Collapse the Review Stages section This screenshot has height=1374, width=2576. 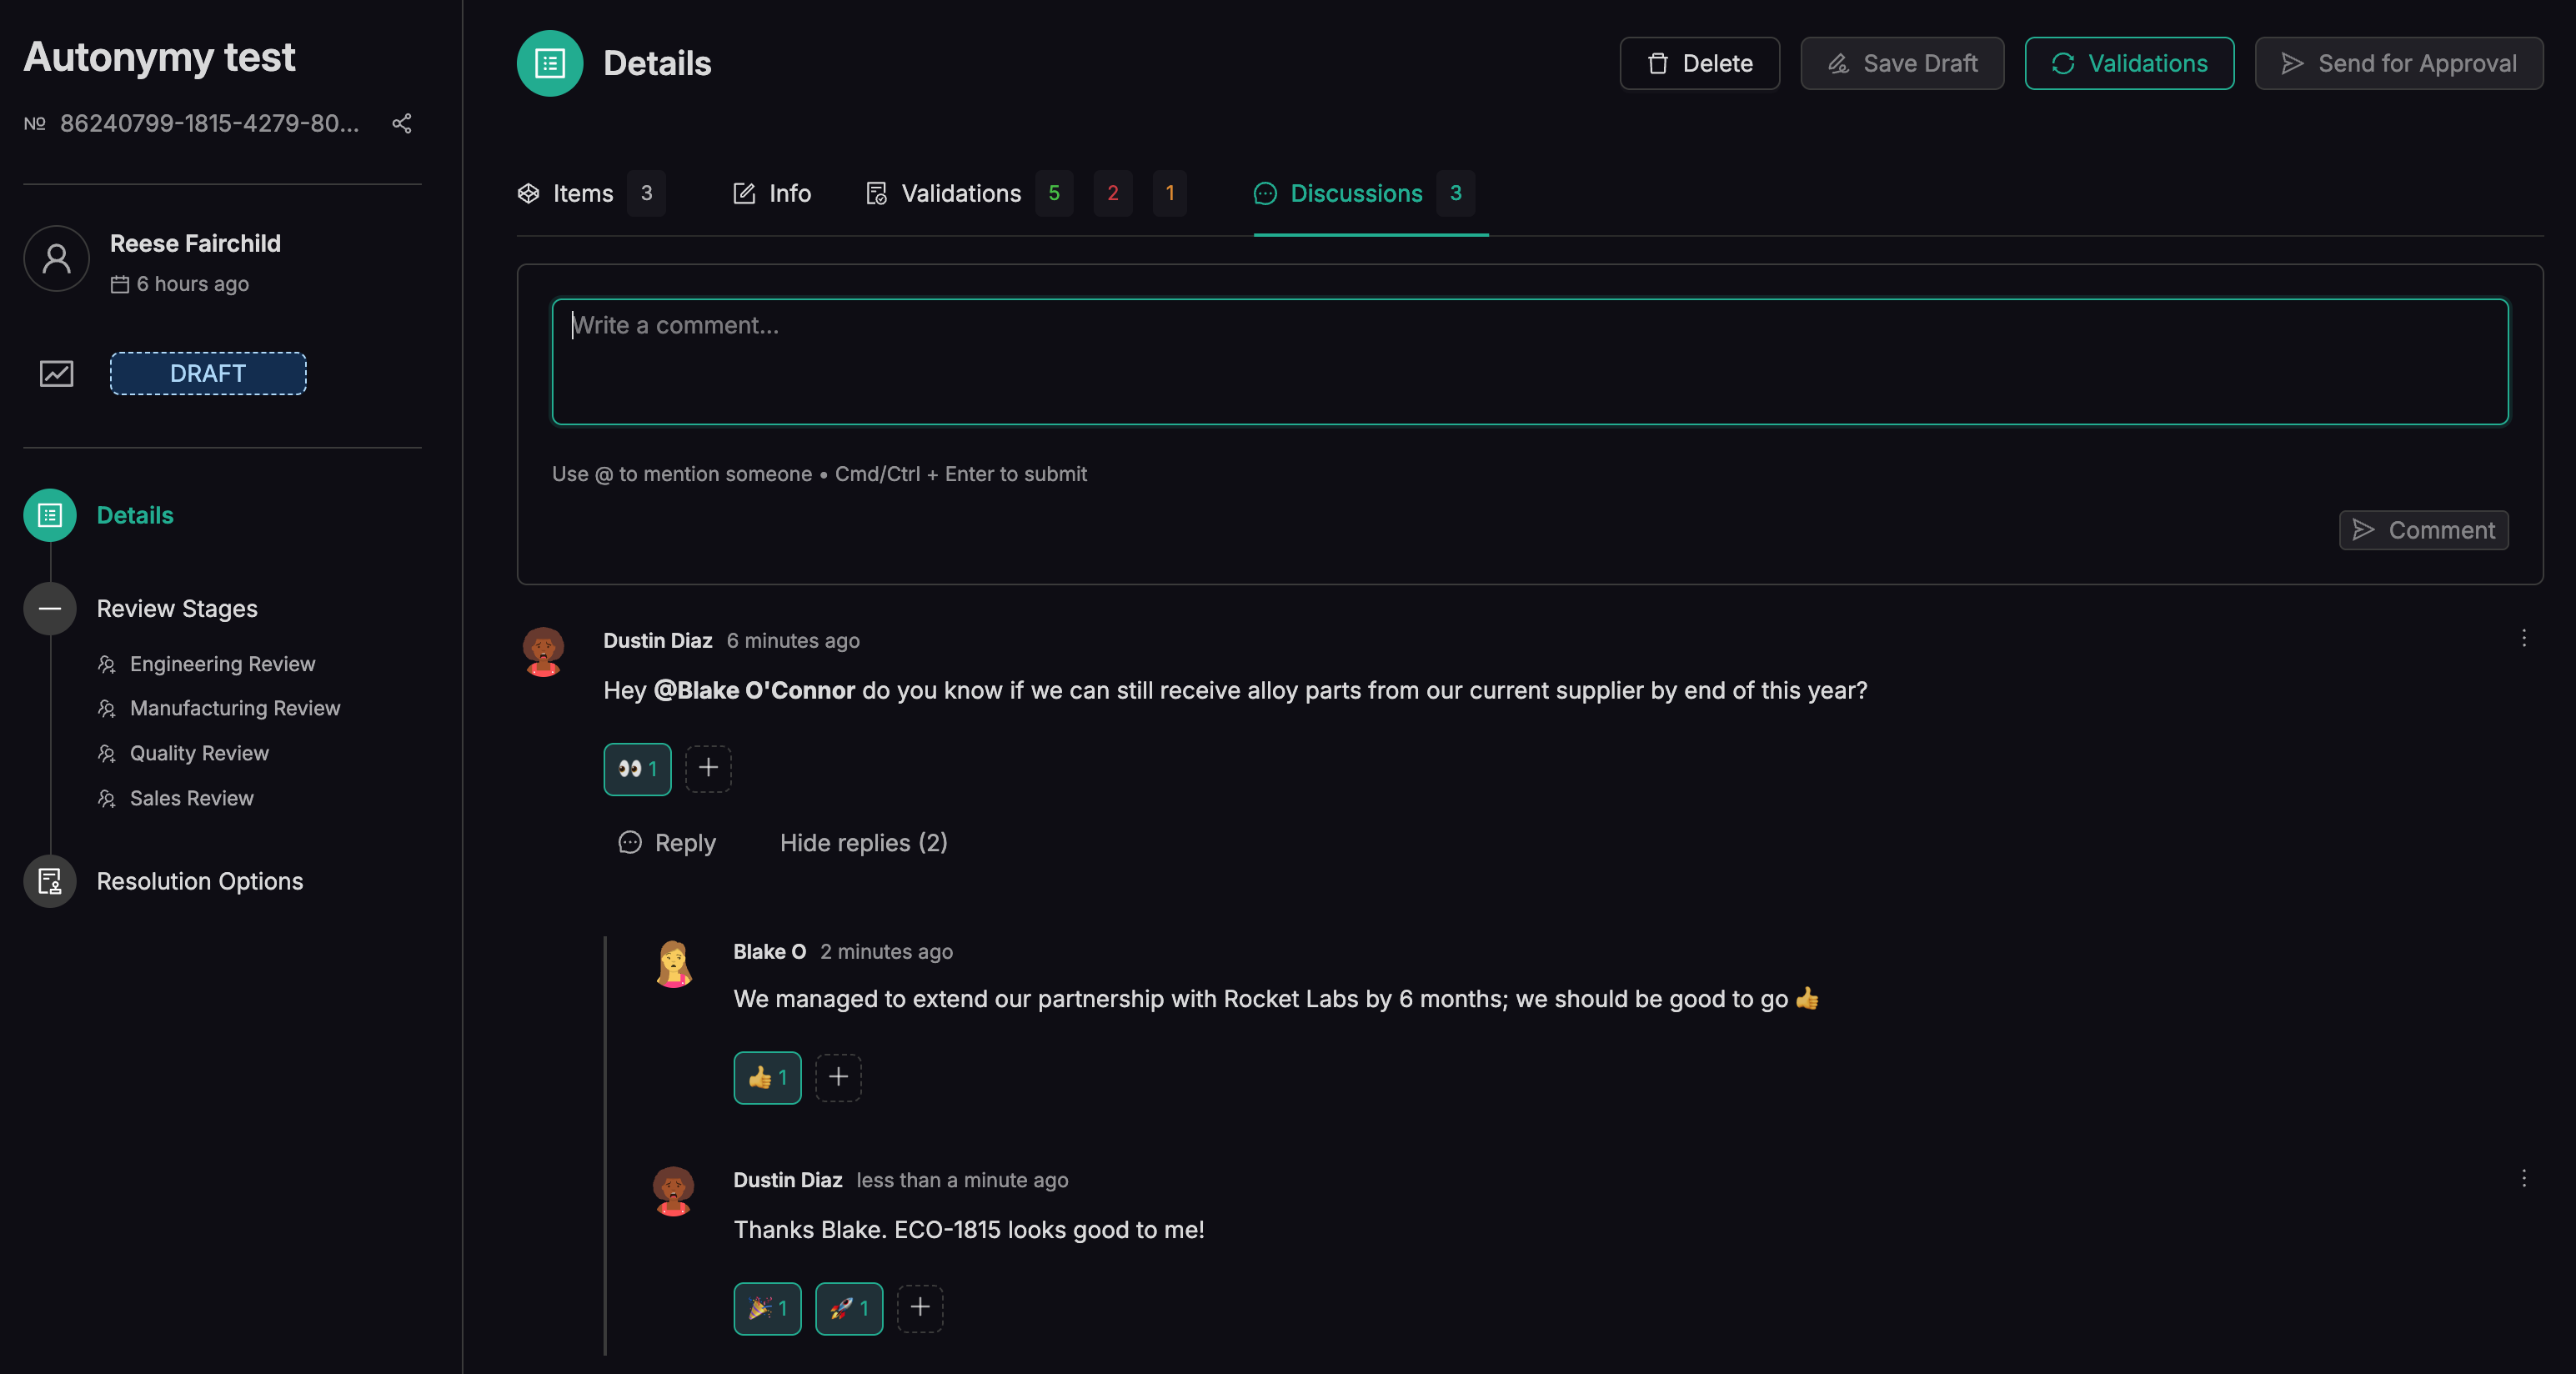point(50,609)
